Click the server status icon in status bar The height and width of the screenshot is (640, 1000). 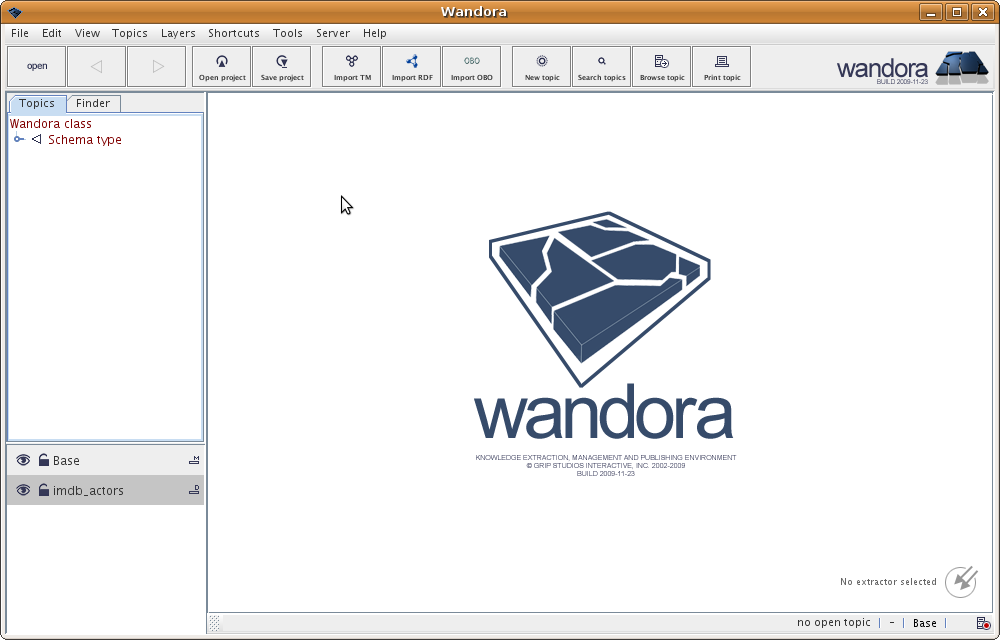pos(981,623)
